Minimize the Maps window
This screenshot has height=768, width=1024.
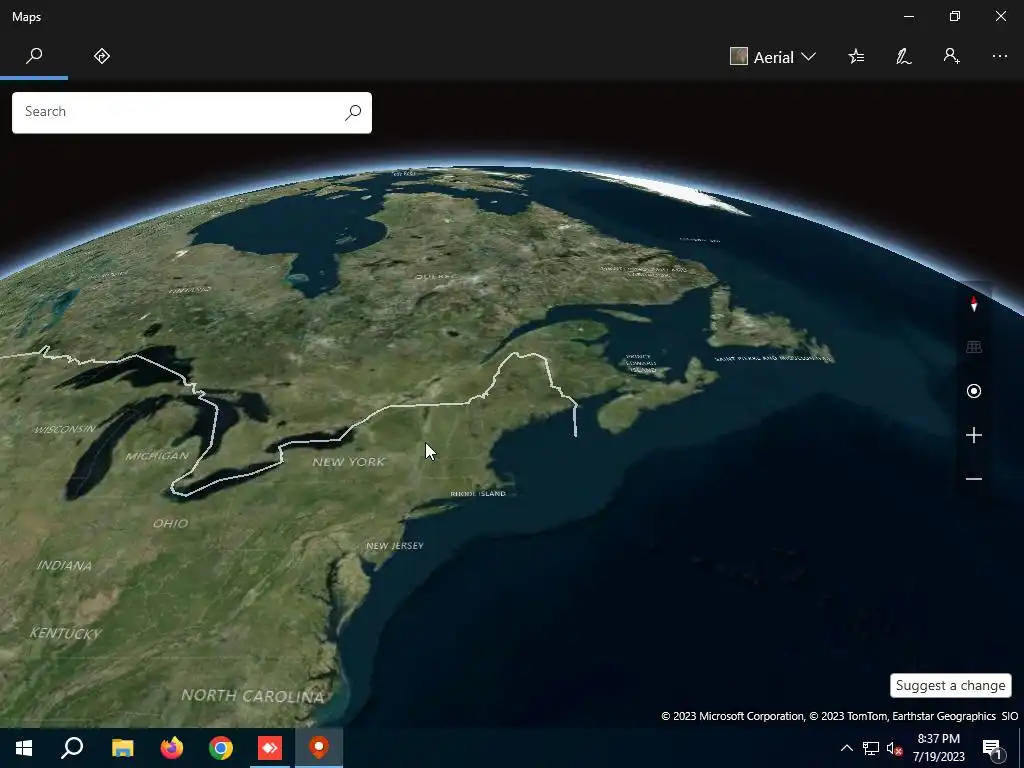click(908, 16)
